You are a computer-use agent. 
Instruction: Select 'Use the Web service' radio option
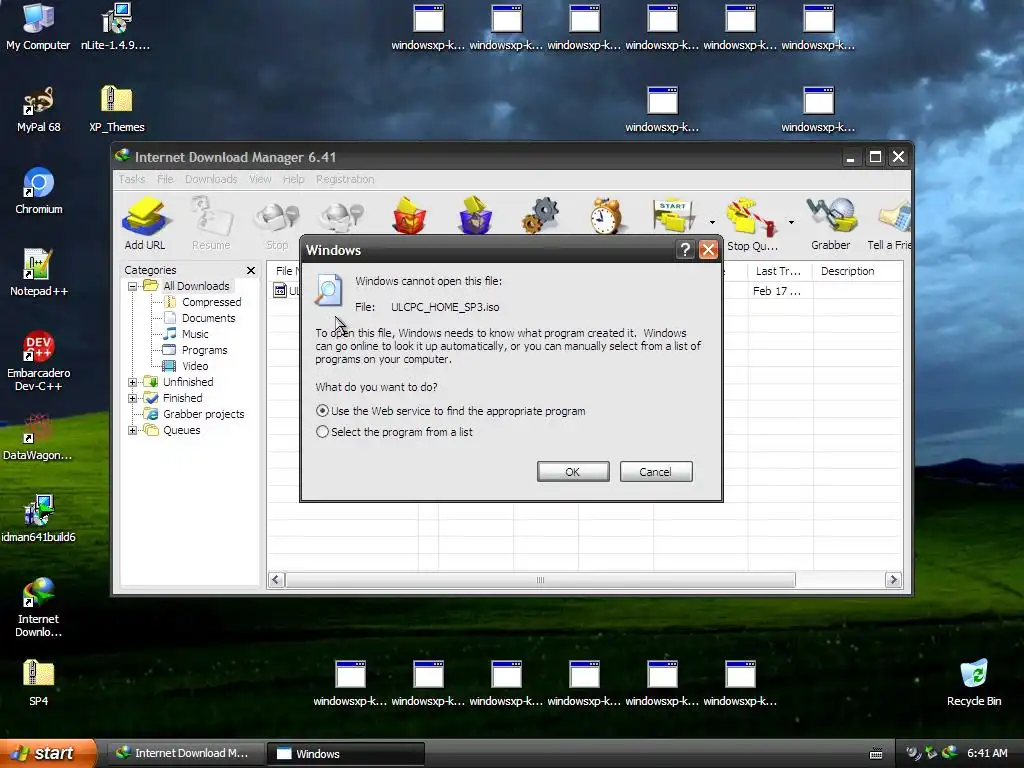pos(322,411)
